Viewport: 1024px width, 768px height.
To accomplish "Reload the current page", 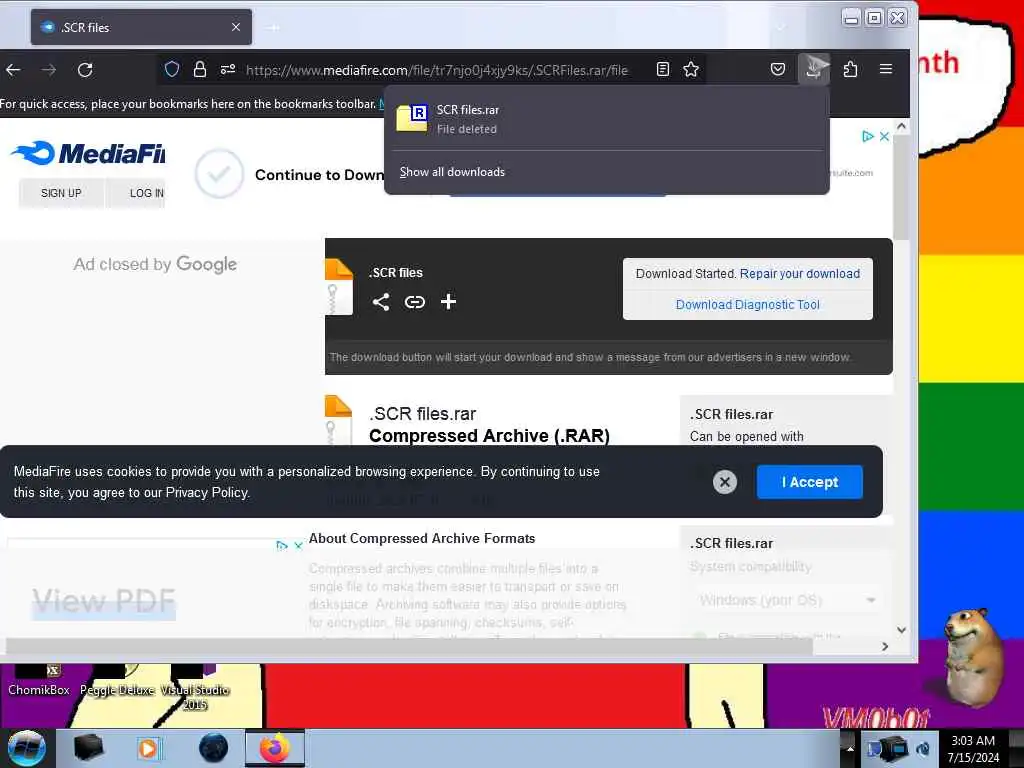I will tap(85, 69).
